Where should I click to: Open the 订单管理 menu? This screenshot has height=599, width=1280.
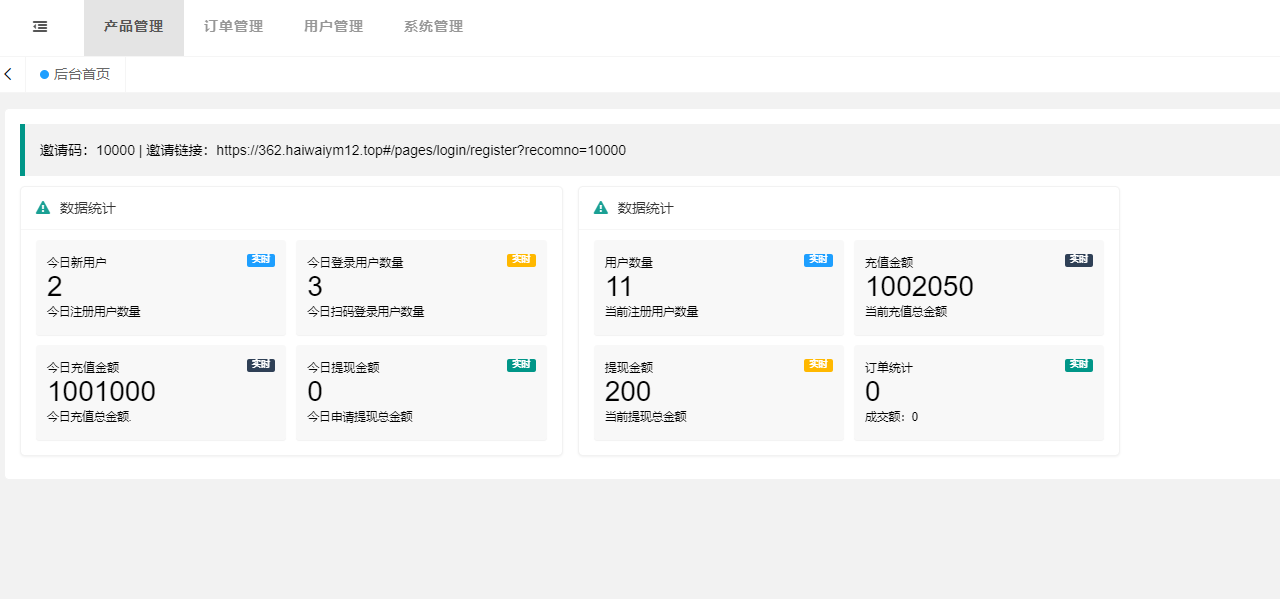click(x=234, y=27)
